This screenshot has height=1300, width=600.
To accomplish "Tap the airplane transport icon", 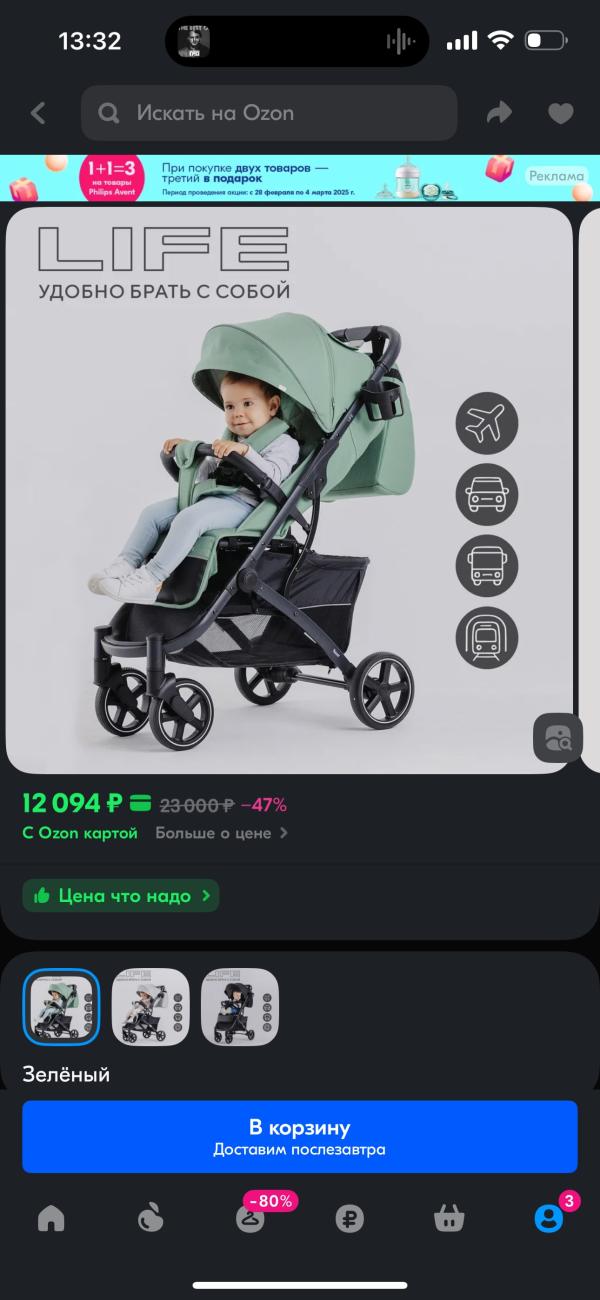I will click(487, 424).
